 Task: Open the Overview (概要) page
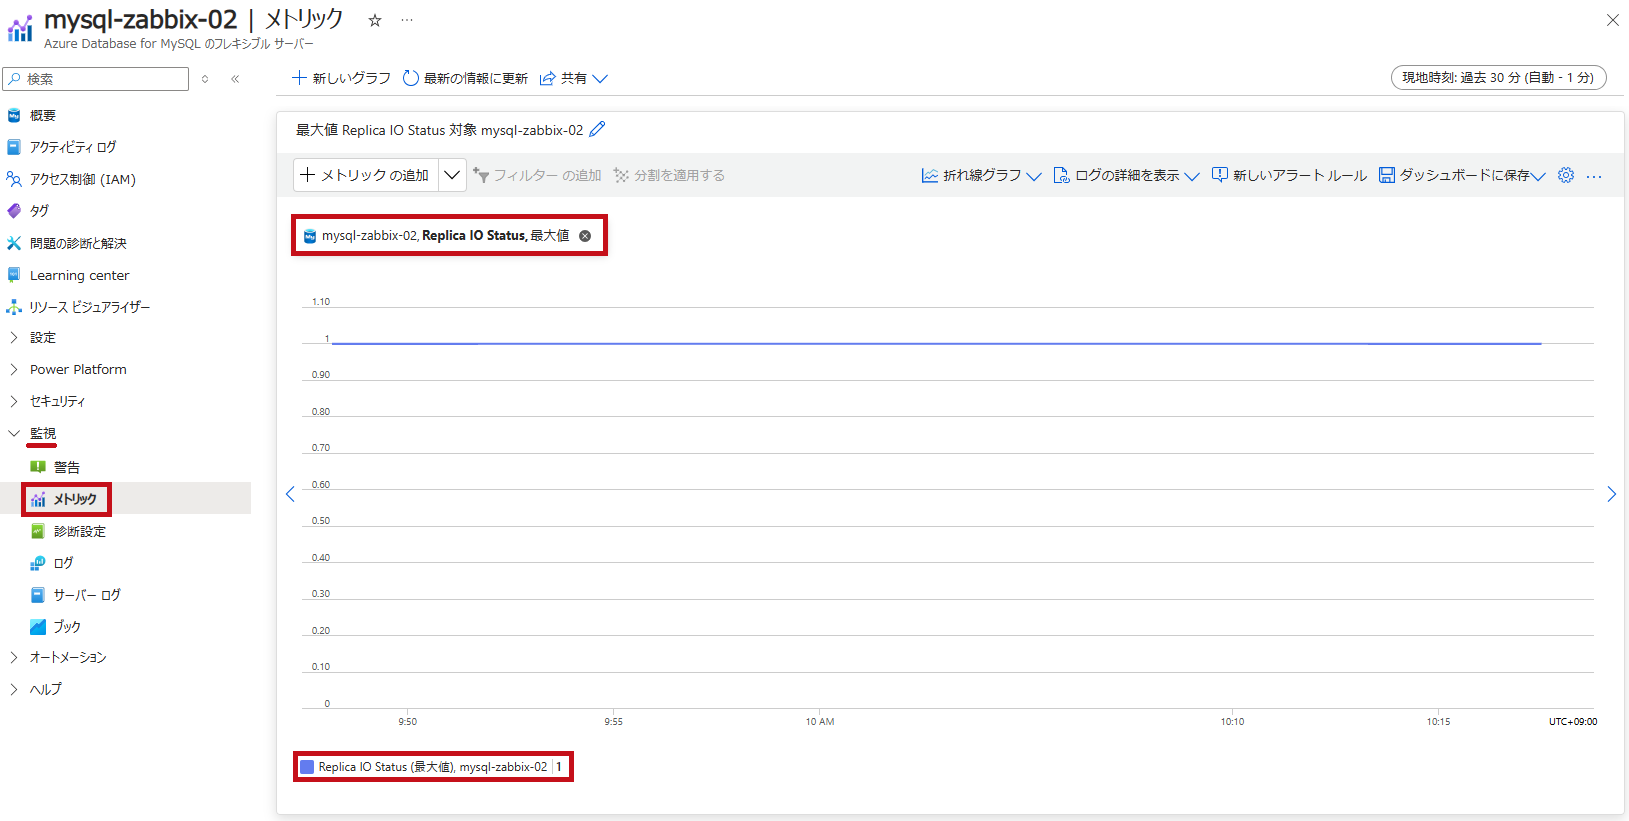tap(43, 116)
